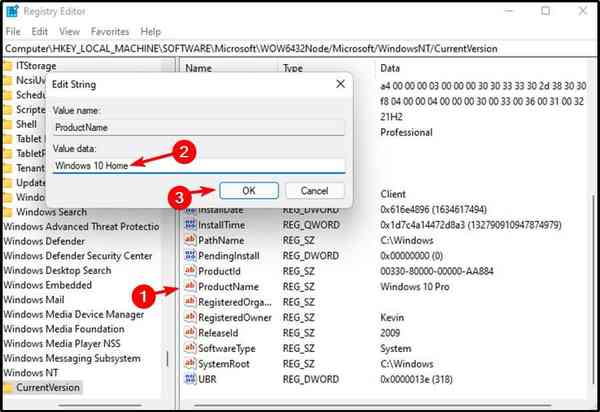The width and height of the screenshot is (600, 412).
Task: Click the ProductName value name text
Action: [x=228, y=287]
